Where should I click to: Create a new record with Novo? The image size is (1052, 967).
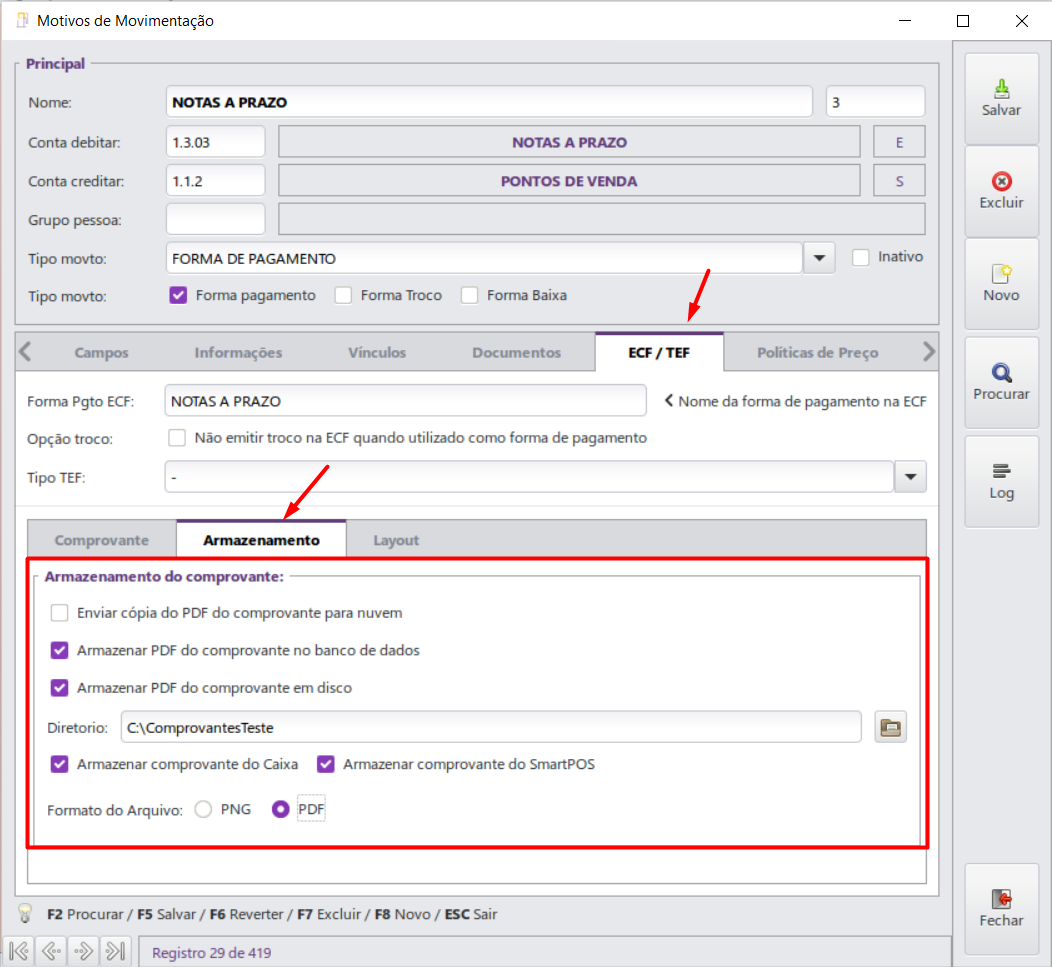(x=1001, y=284)
